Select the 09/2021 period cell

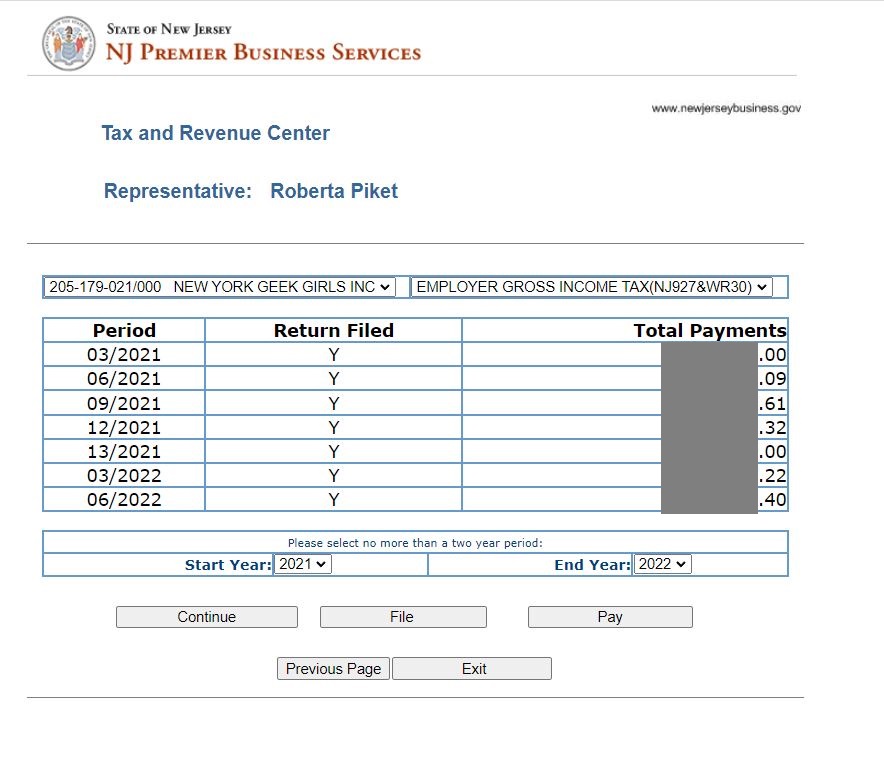124,403
